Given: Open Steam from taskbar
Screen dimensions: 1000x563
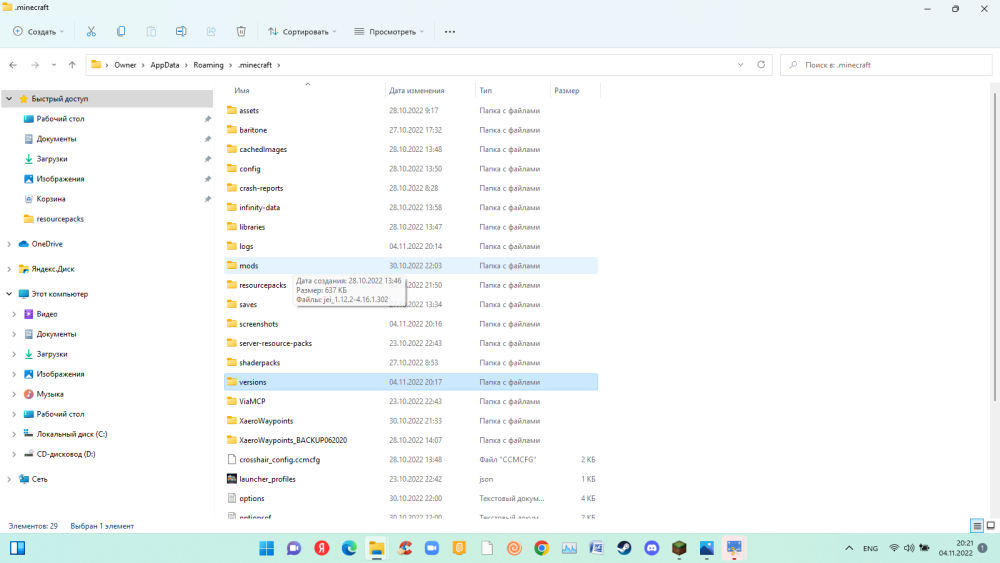Looking at the screenshot, I should pos(624,548).
